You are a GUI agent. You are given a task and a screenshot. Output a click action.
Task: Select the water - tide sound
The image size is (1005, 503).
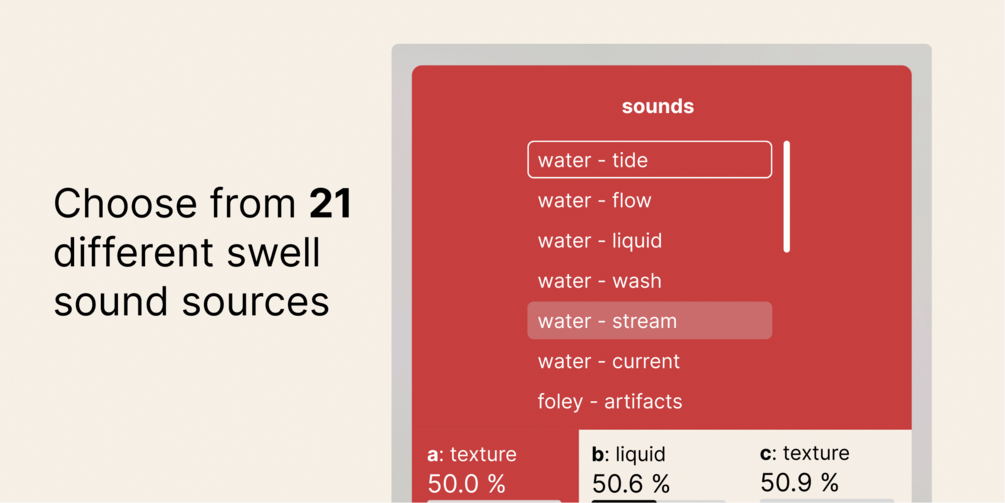click(649, 160)
